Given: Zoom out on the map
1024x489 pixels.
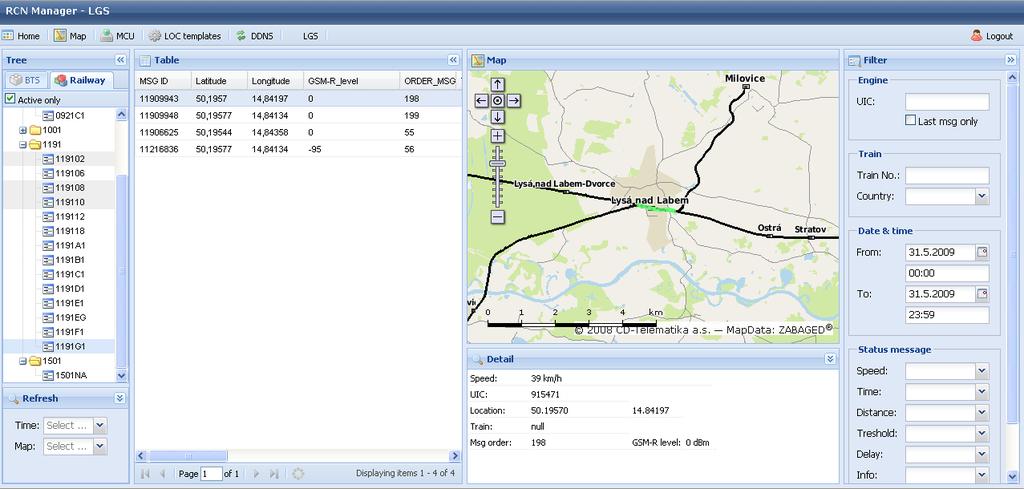Looking at the screenshot, I should click(498, 217).
